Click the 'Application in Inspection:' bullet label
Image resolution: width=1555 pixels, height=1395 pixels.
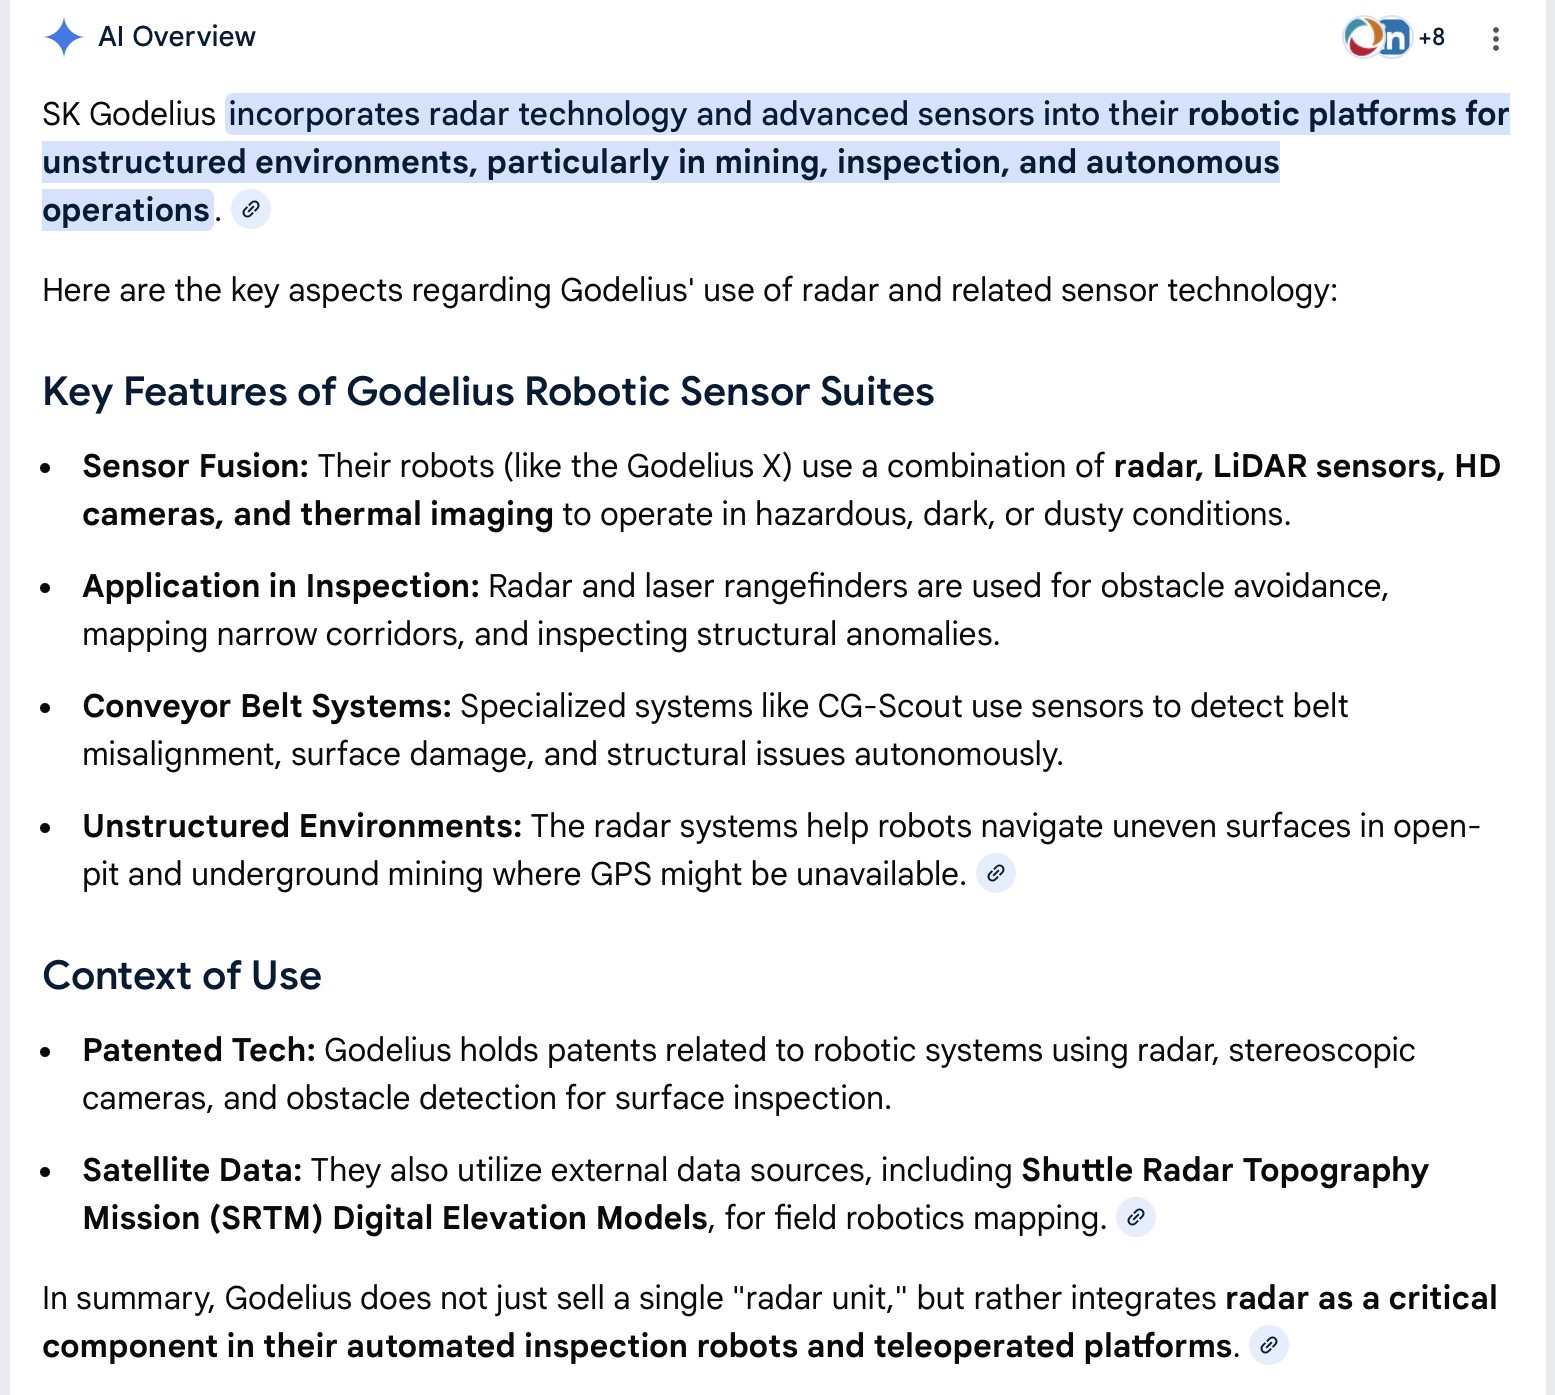(x=281, y=586)
